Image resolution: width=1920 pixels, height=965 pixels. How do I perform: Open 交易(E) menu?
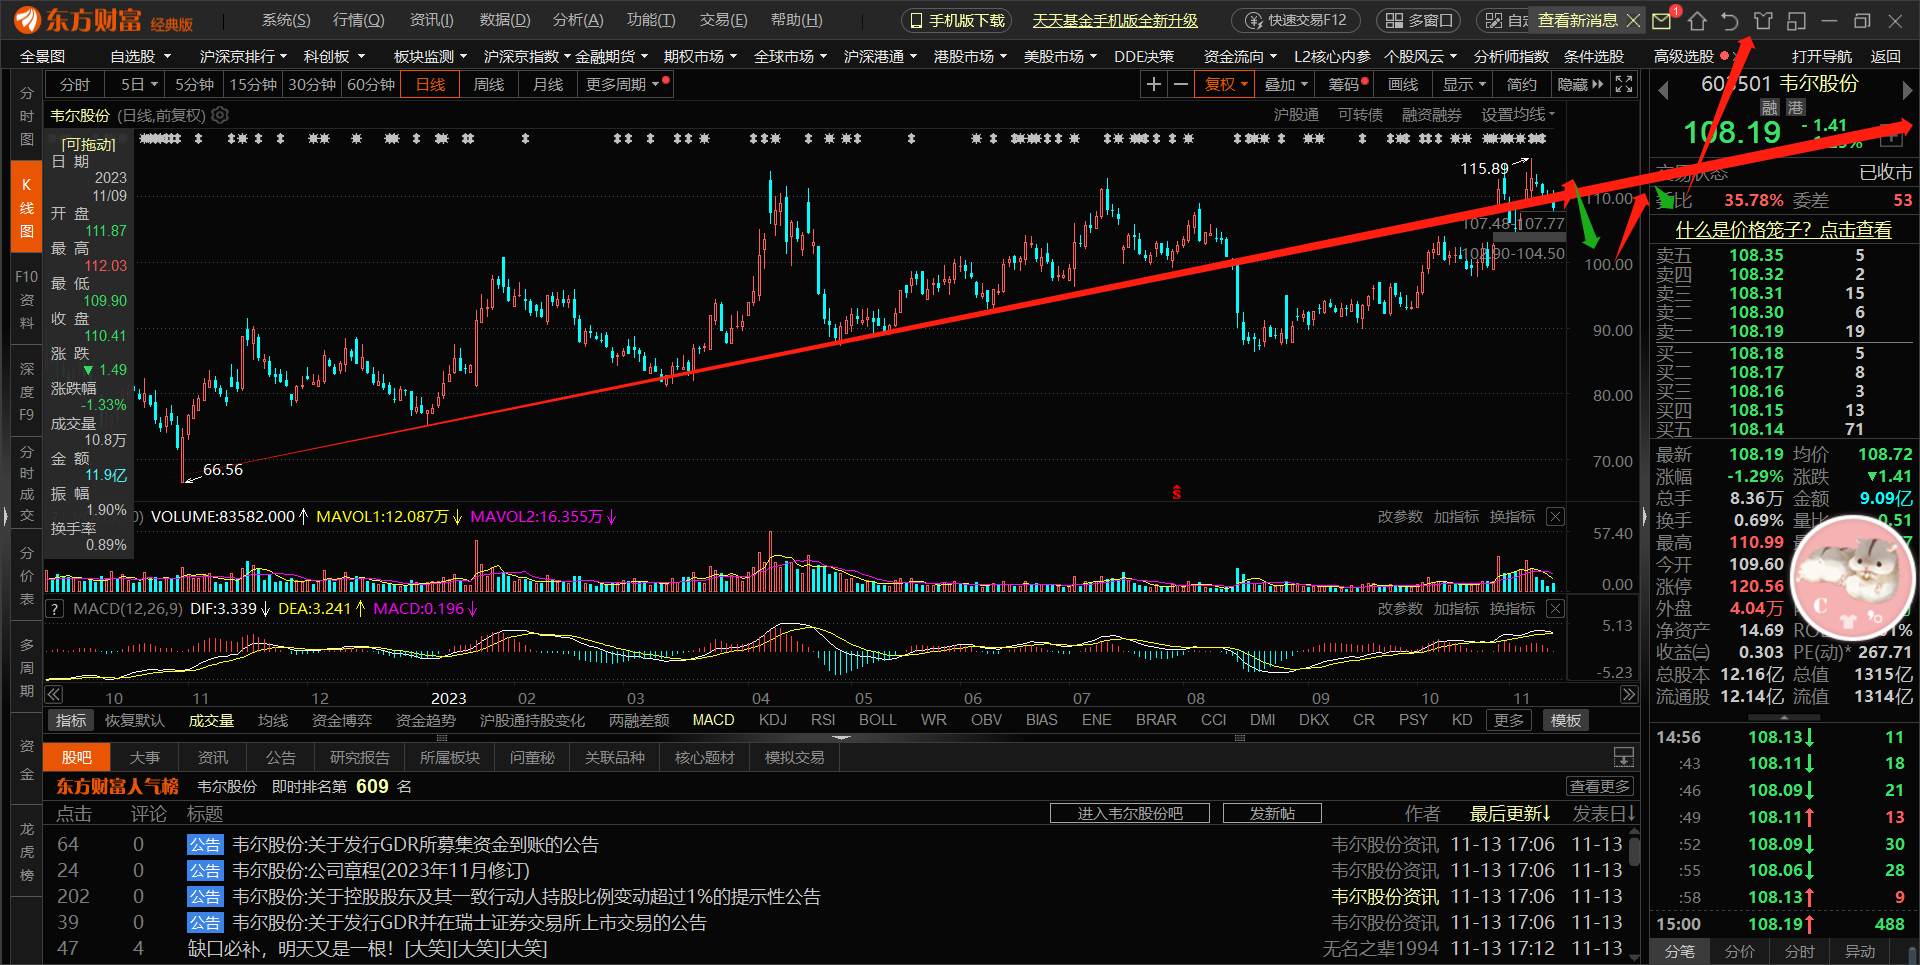coord(724,20)
